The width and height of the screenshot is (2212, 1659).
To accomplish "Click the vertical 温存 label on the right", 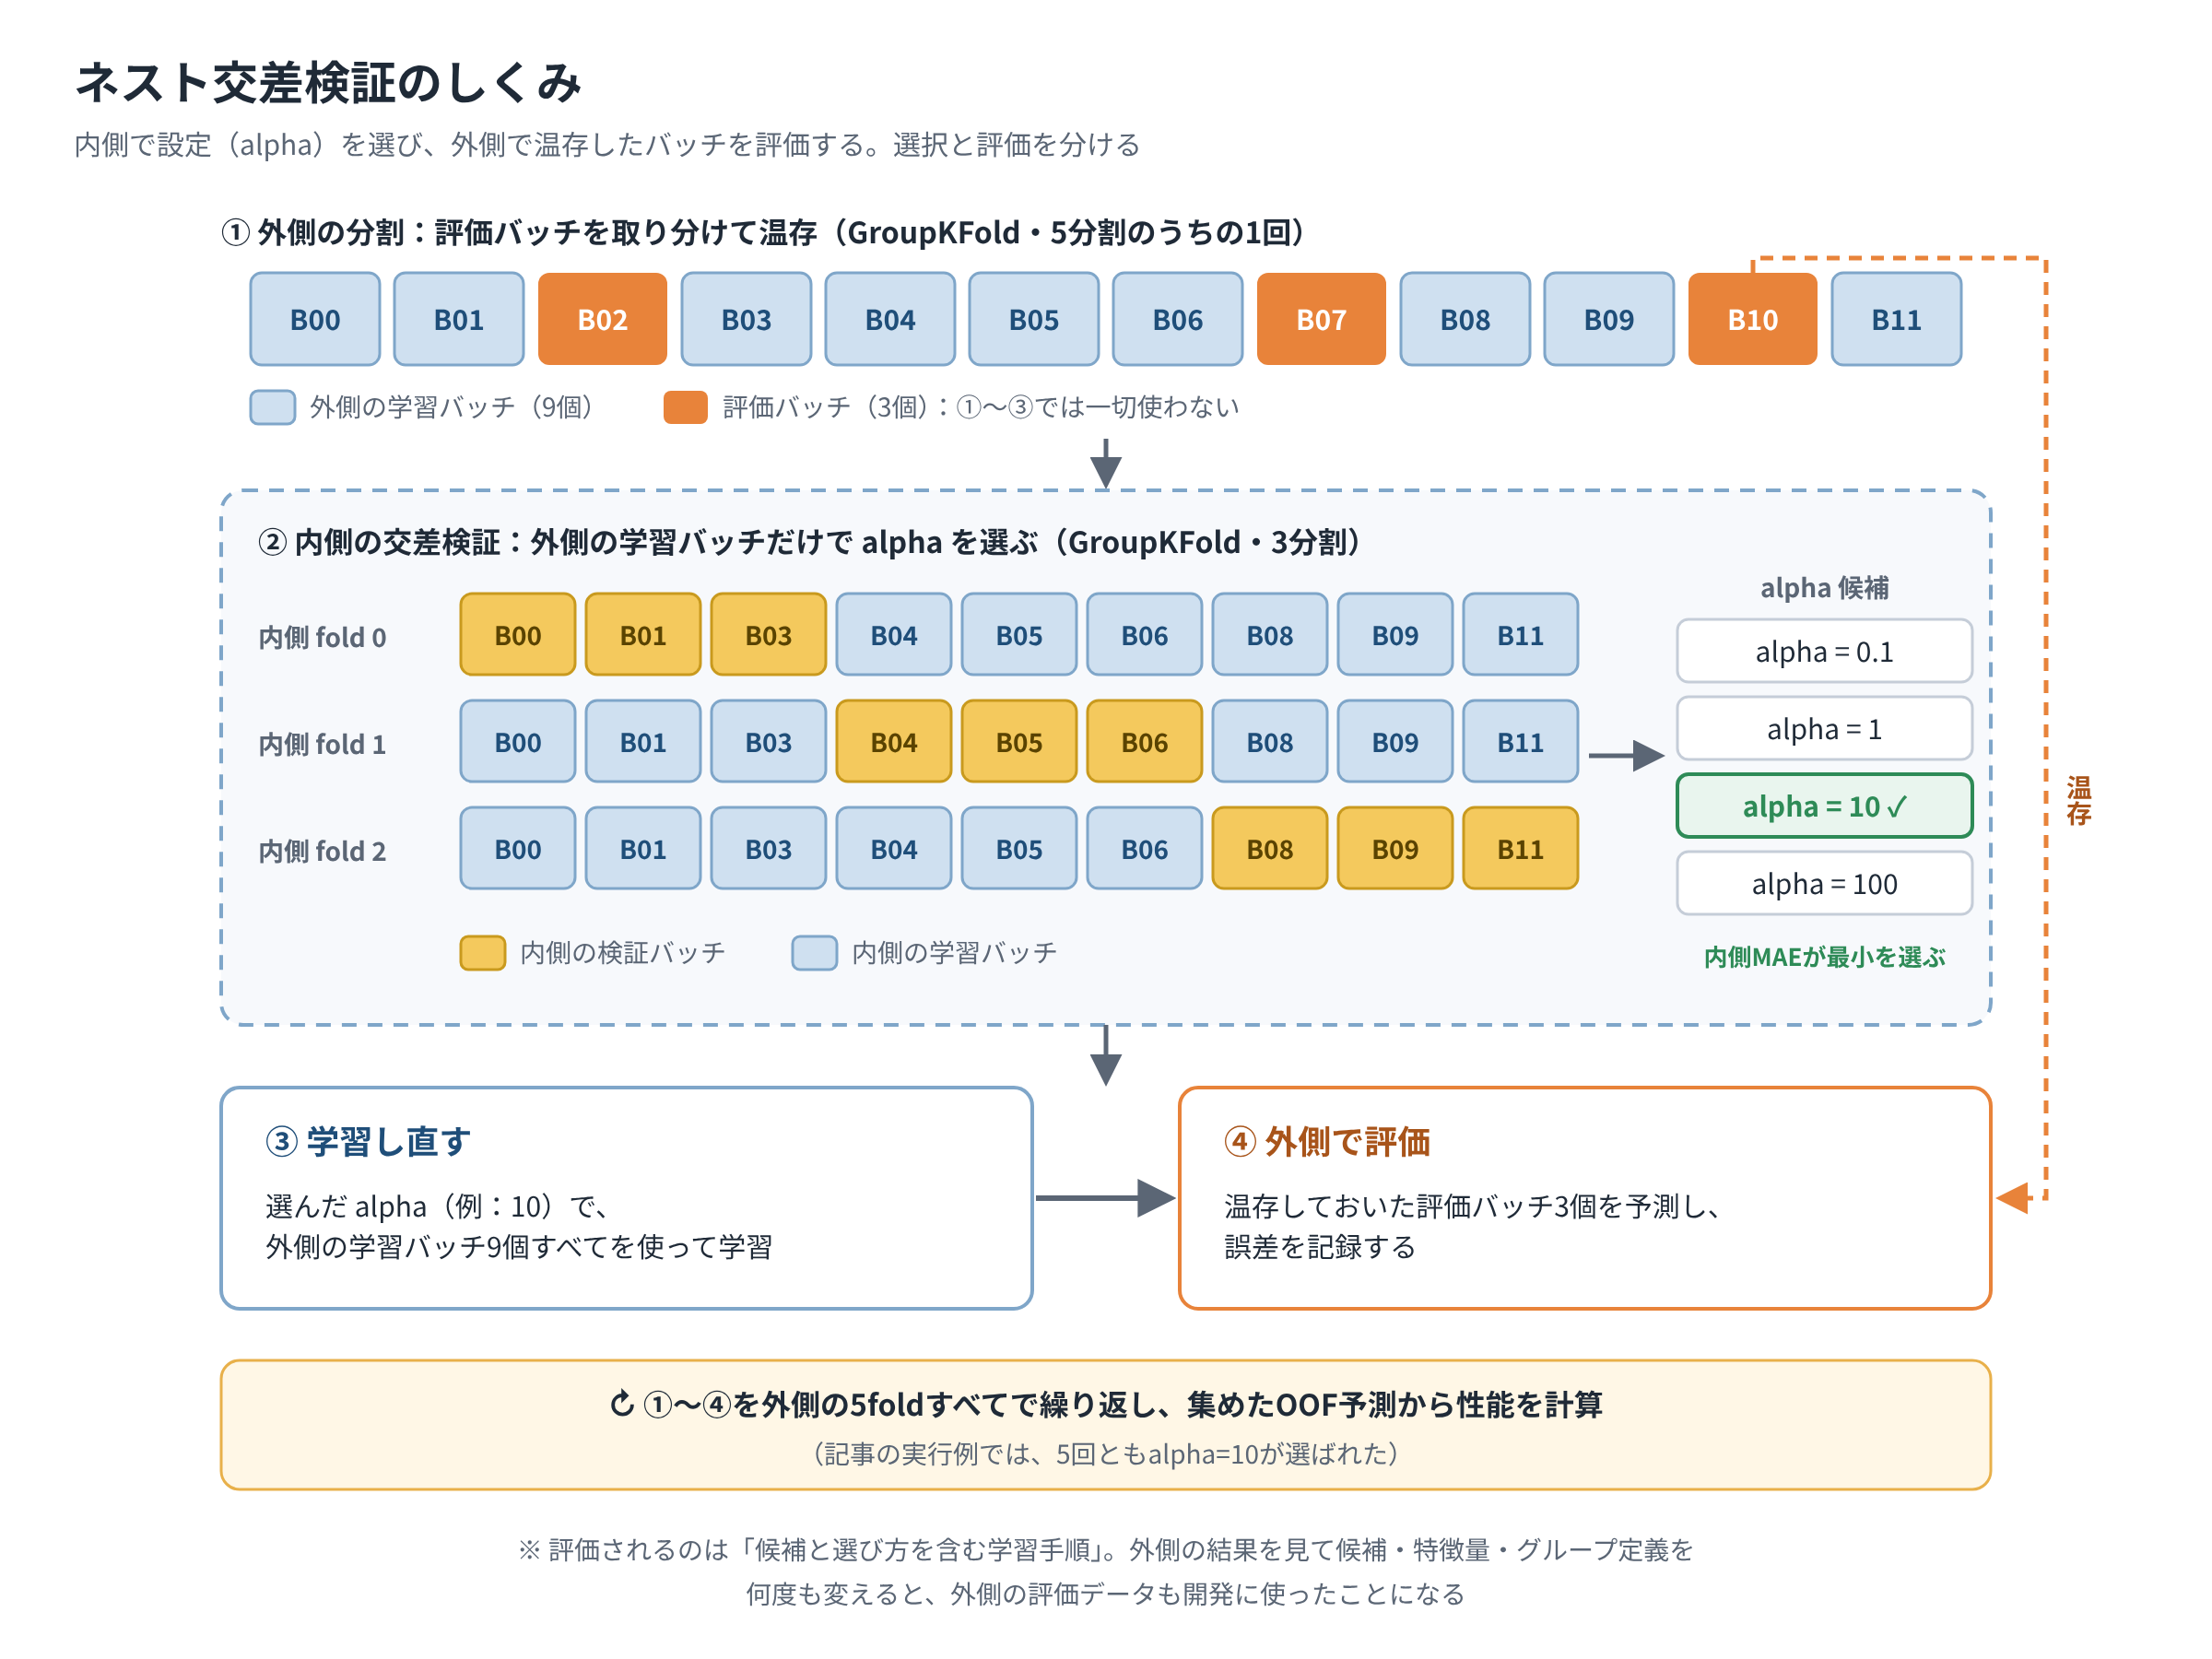I will (2078, 800).
